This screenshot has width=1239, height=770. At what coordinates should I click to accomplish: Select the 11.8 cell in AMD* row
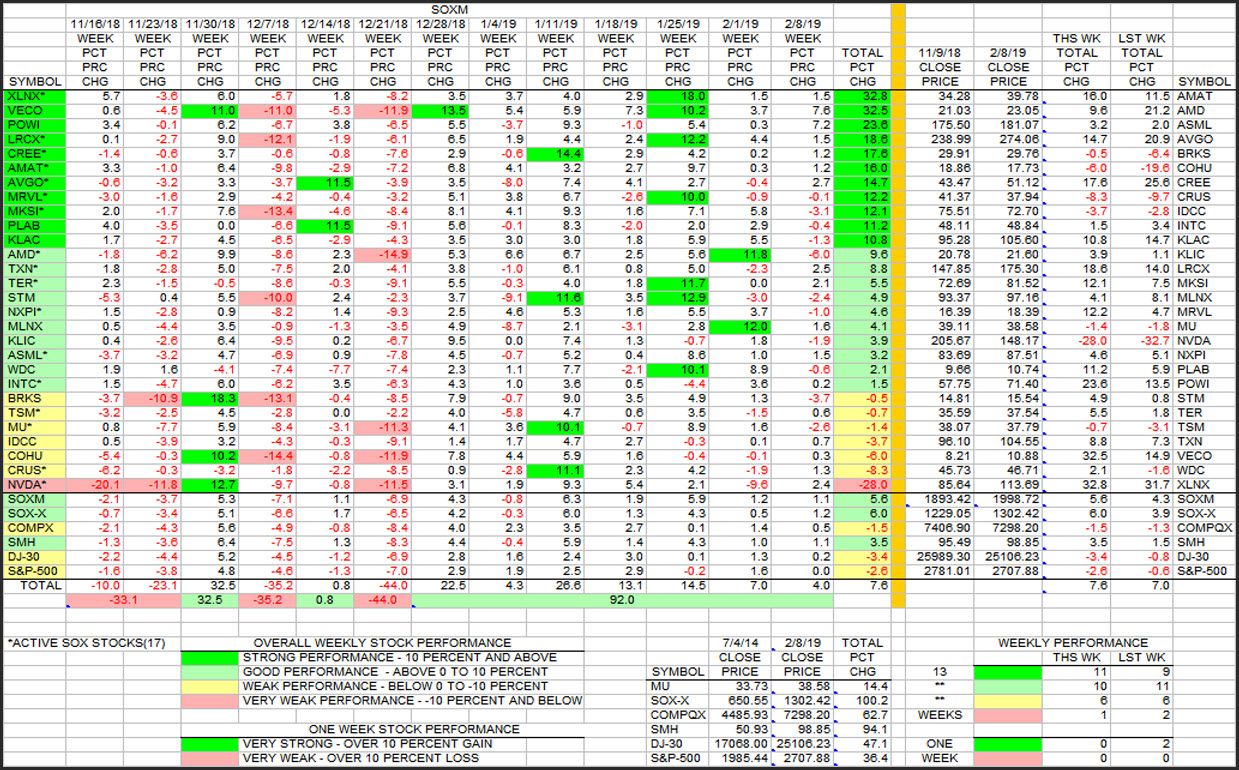[x=738, y=255]
